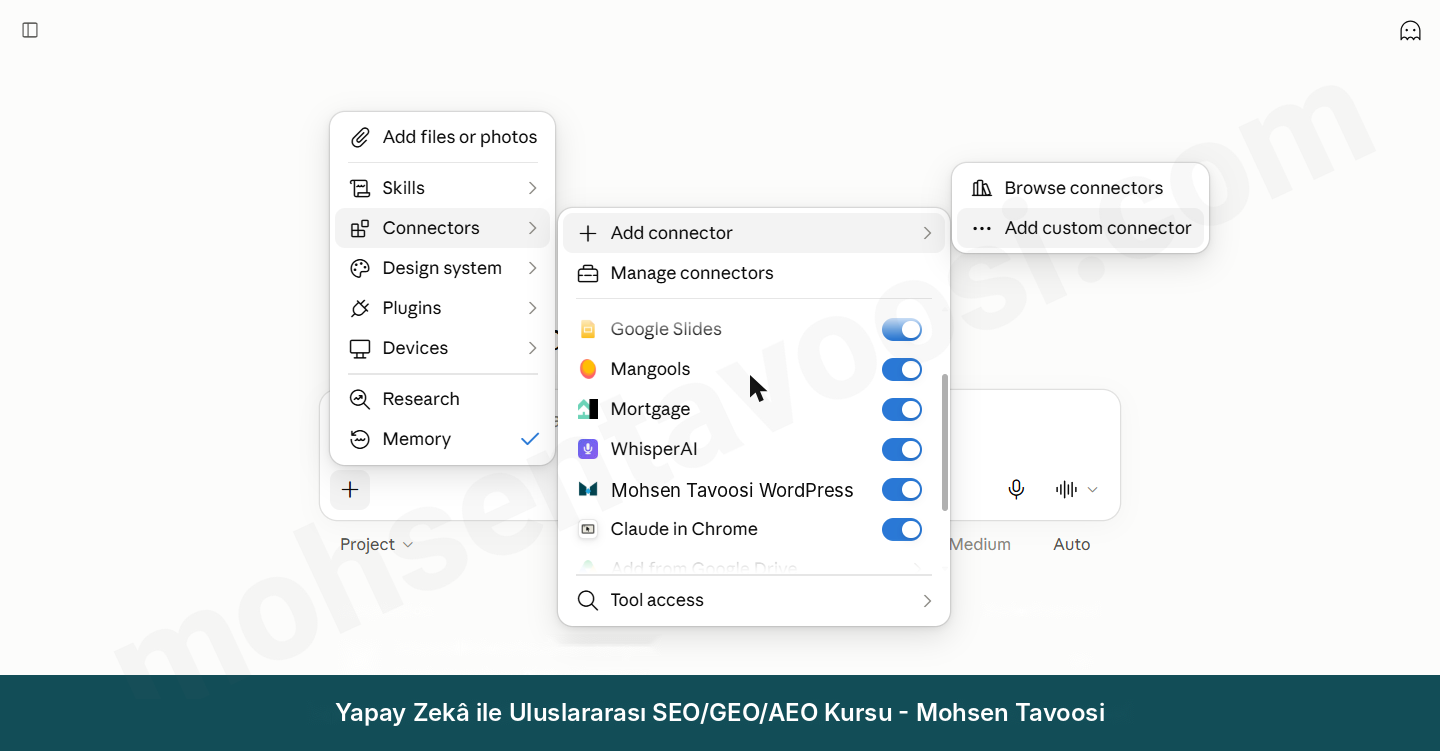This screenshot has height=751, width=1440.
Task: Click the Claude in Chrome connector icon
Action: point(588,529)
